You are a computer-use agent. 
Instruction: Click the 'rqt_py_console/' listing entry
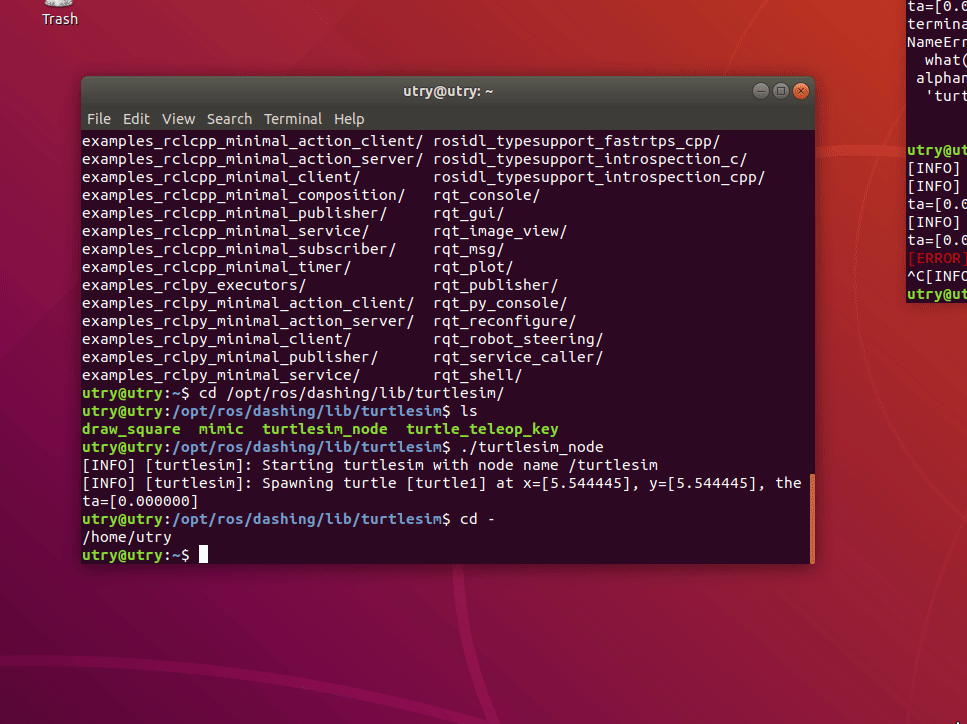coord(500,303)
